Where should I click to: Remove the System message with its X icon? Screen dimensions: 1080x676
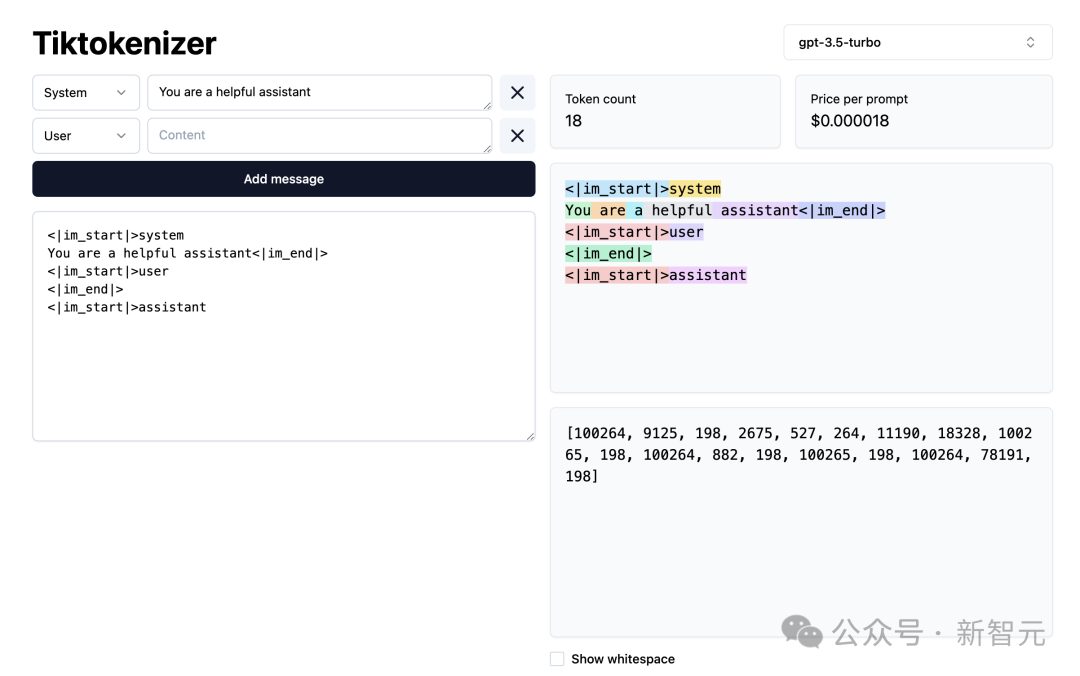click(x=517, y=93)
